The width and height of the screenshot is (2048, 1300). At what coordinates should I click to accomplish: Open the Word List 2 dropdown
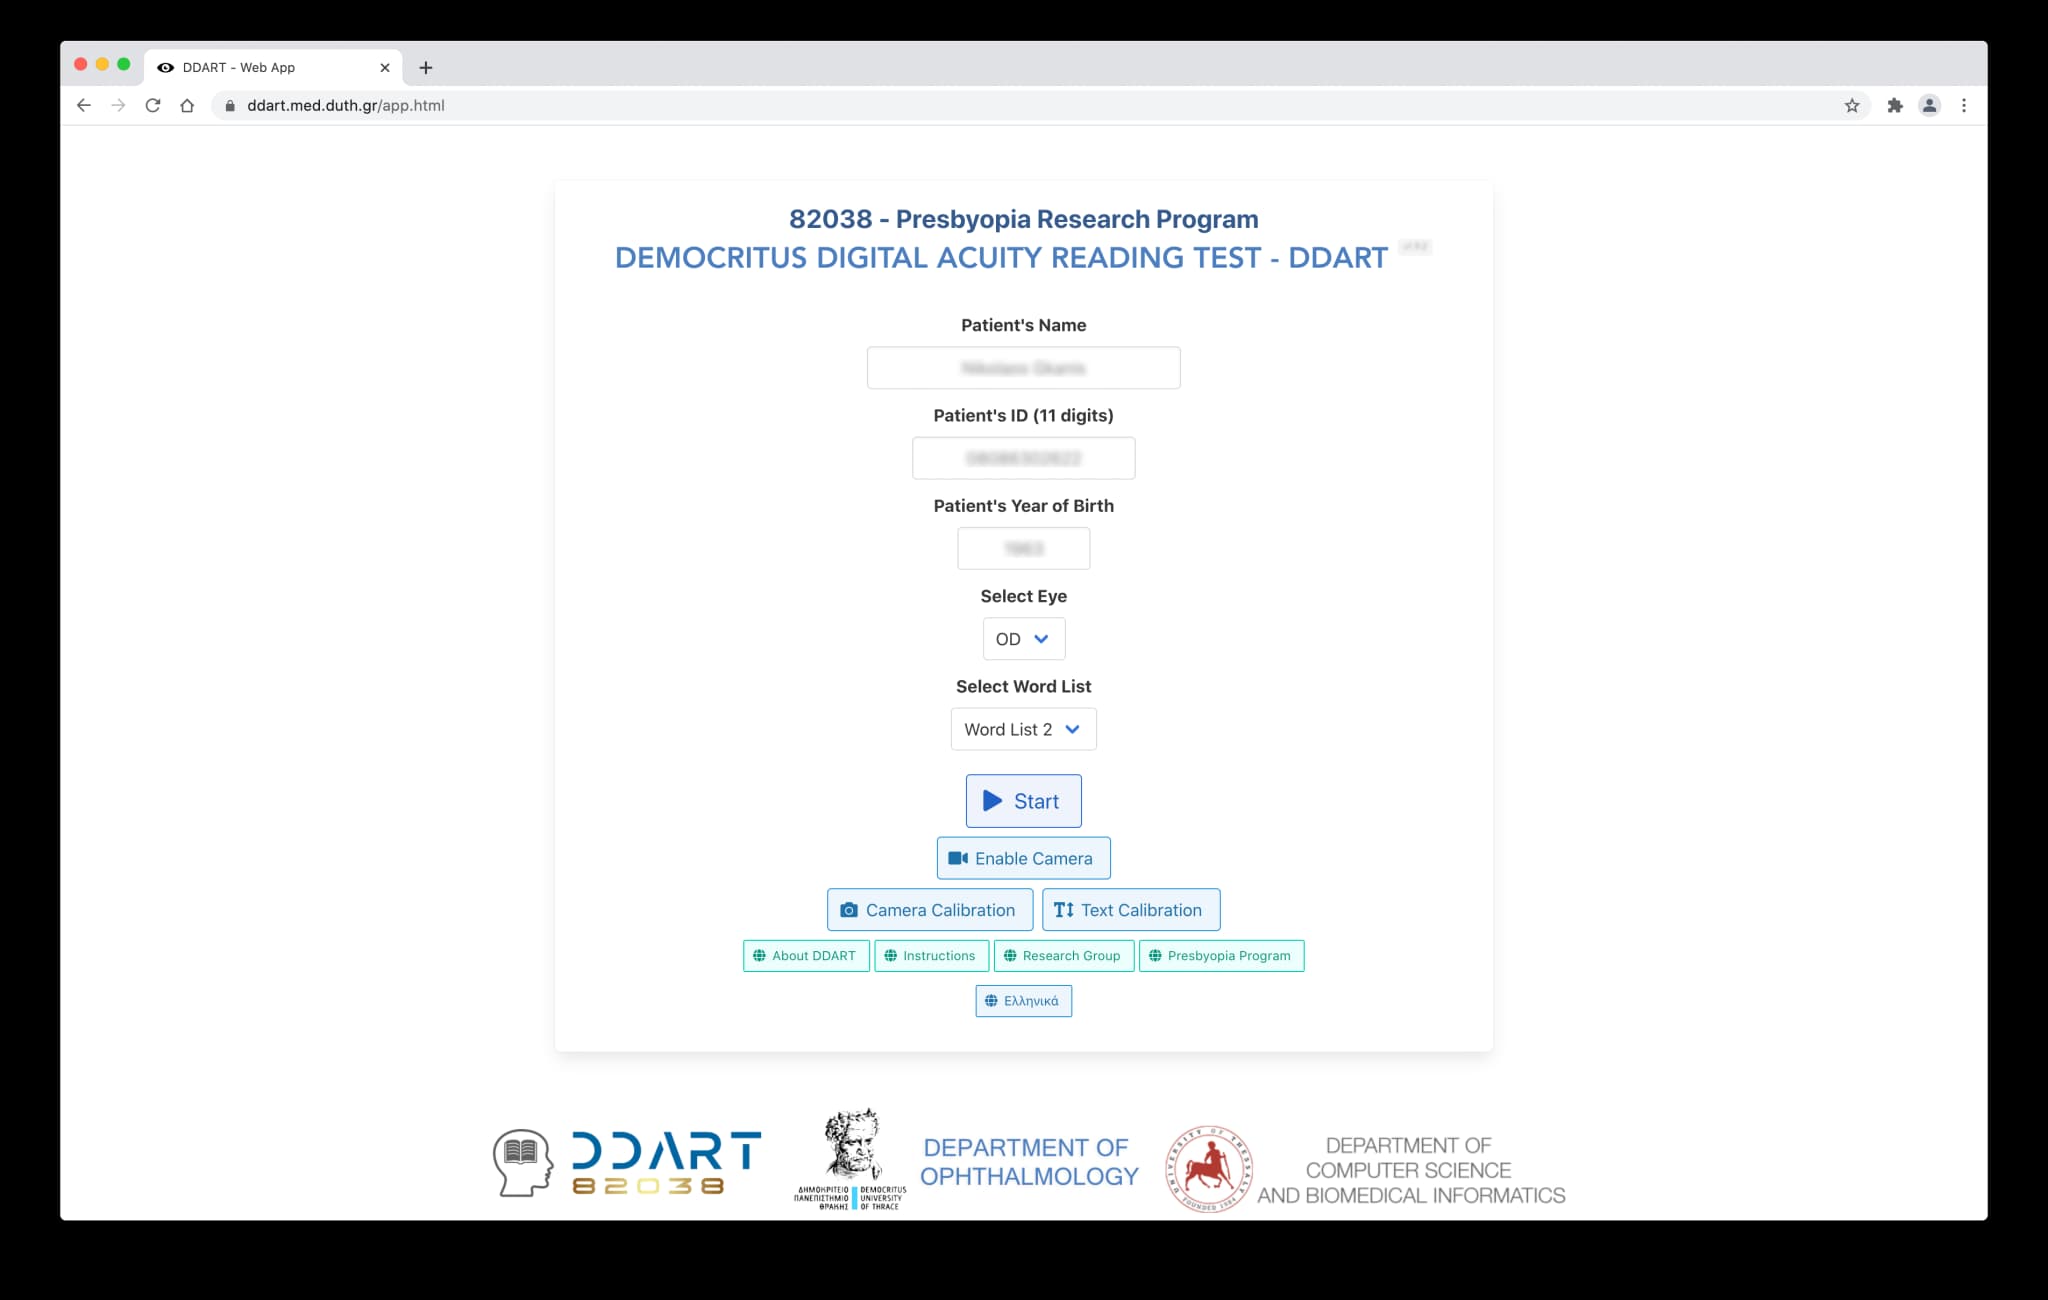(x=1023, y=729)
